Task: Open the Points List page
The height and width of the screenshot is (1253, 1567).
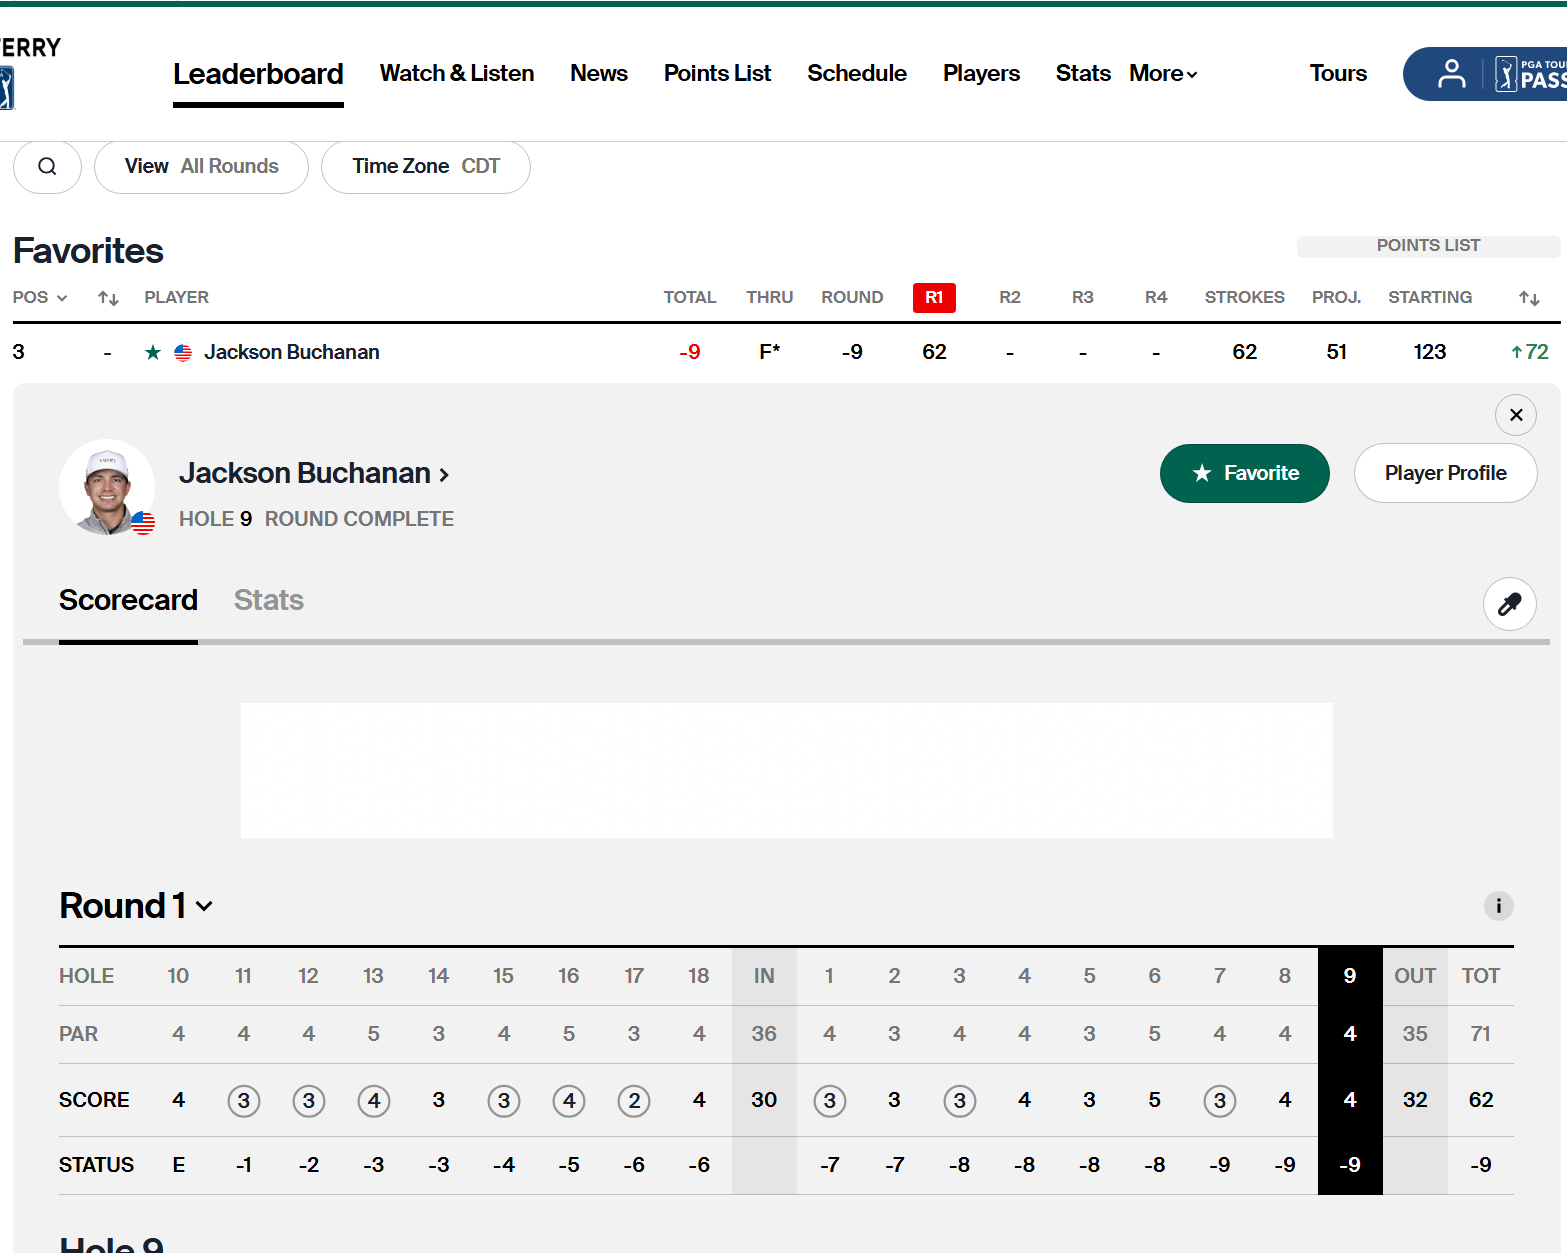Action: click(717, 74)
